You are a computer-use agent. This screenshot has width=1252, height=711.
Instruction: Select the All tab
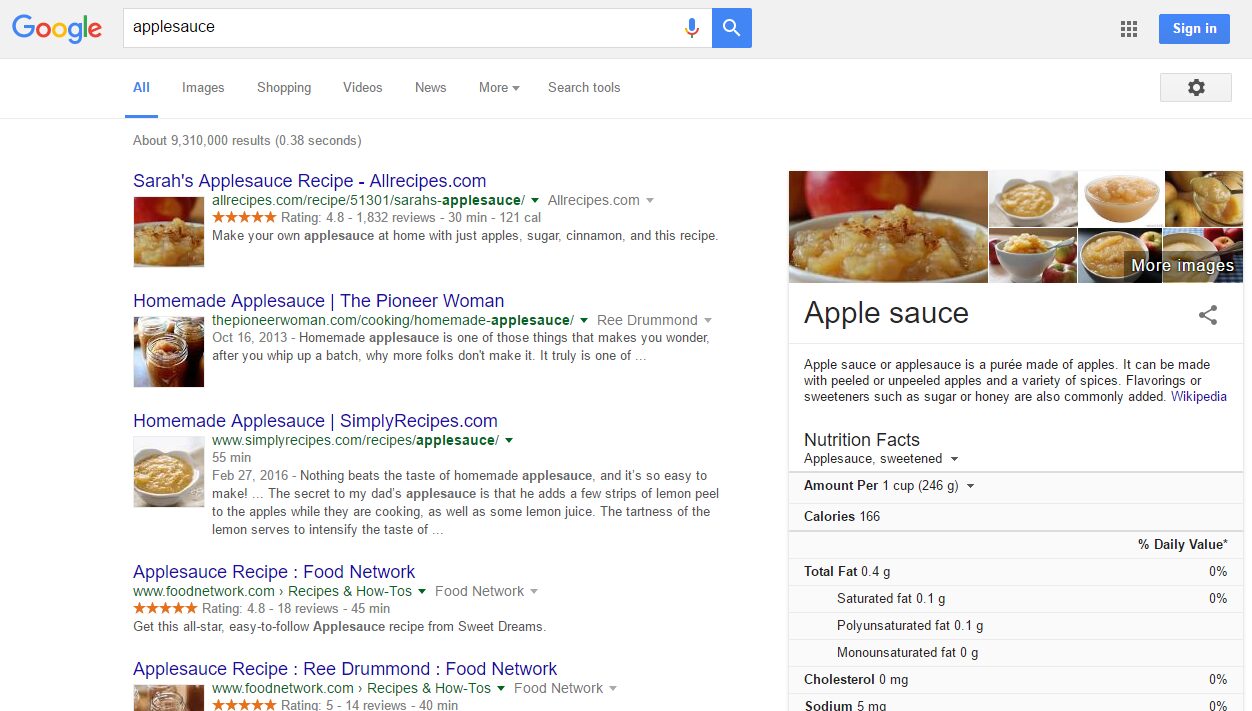coord(142,88)
